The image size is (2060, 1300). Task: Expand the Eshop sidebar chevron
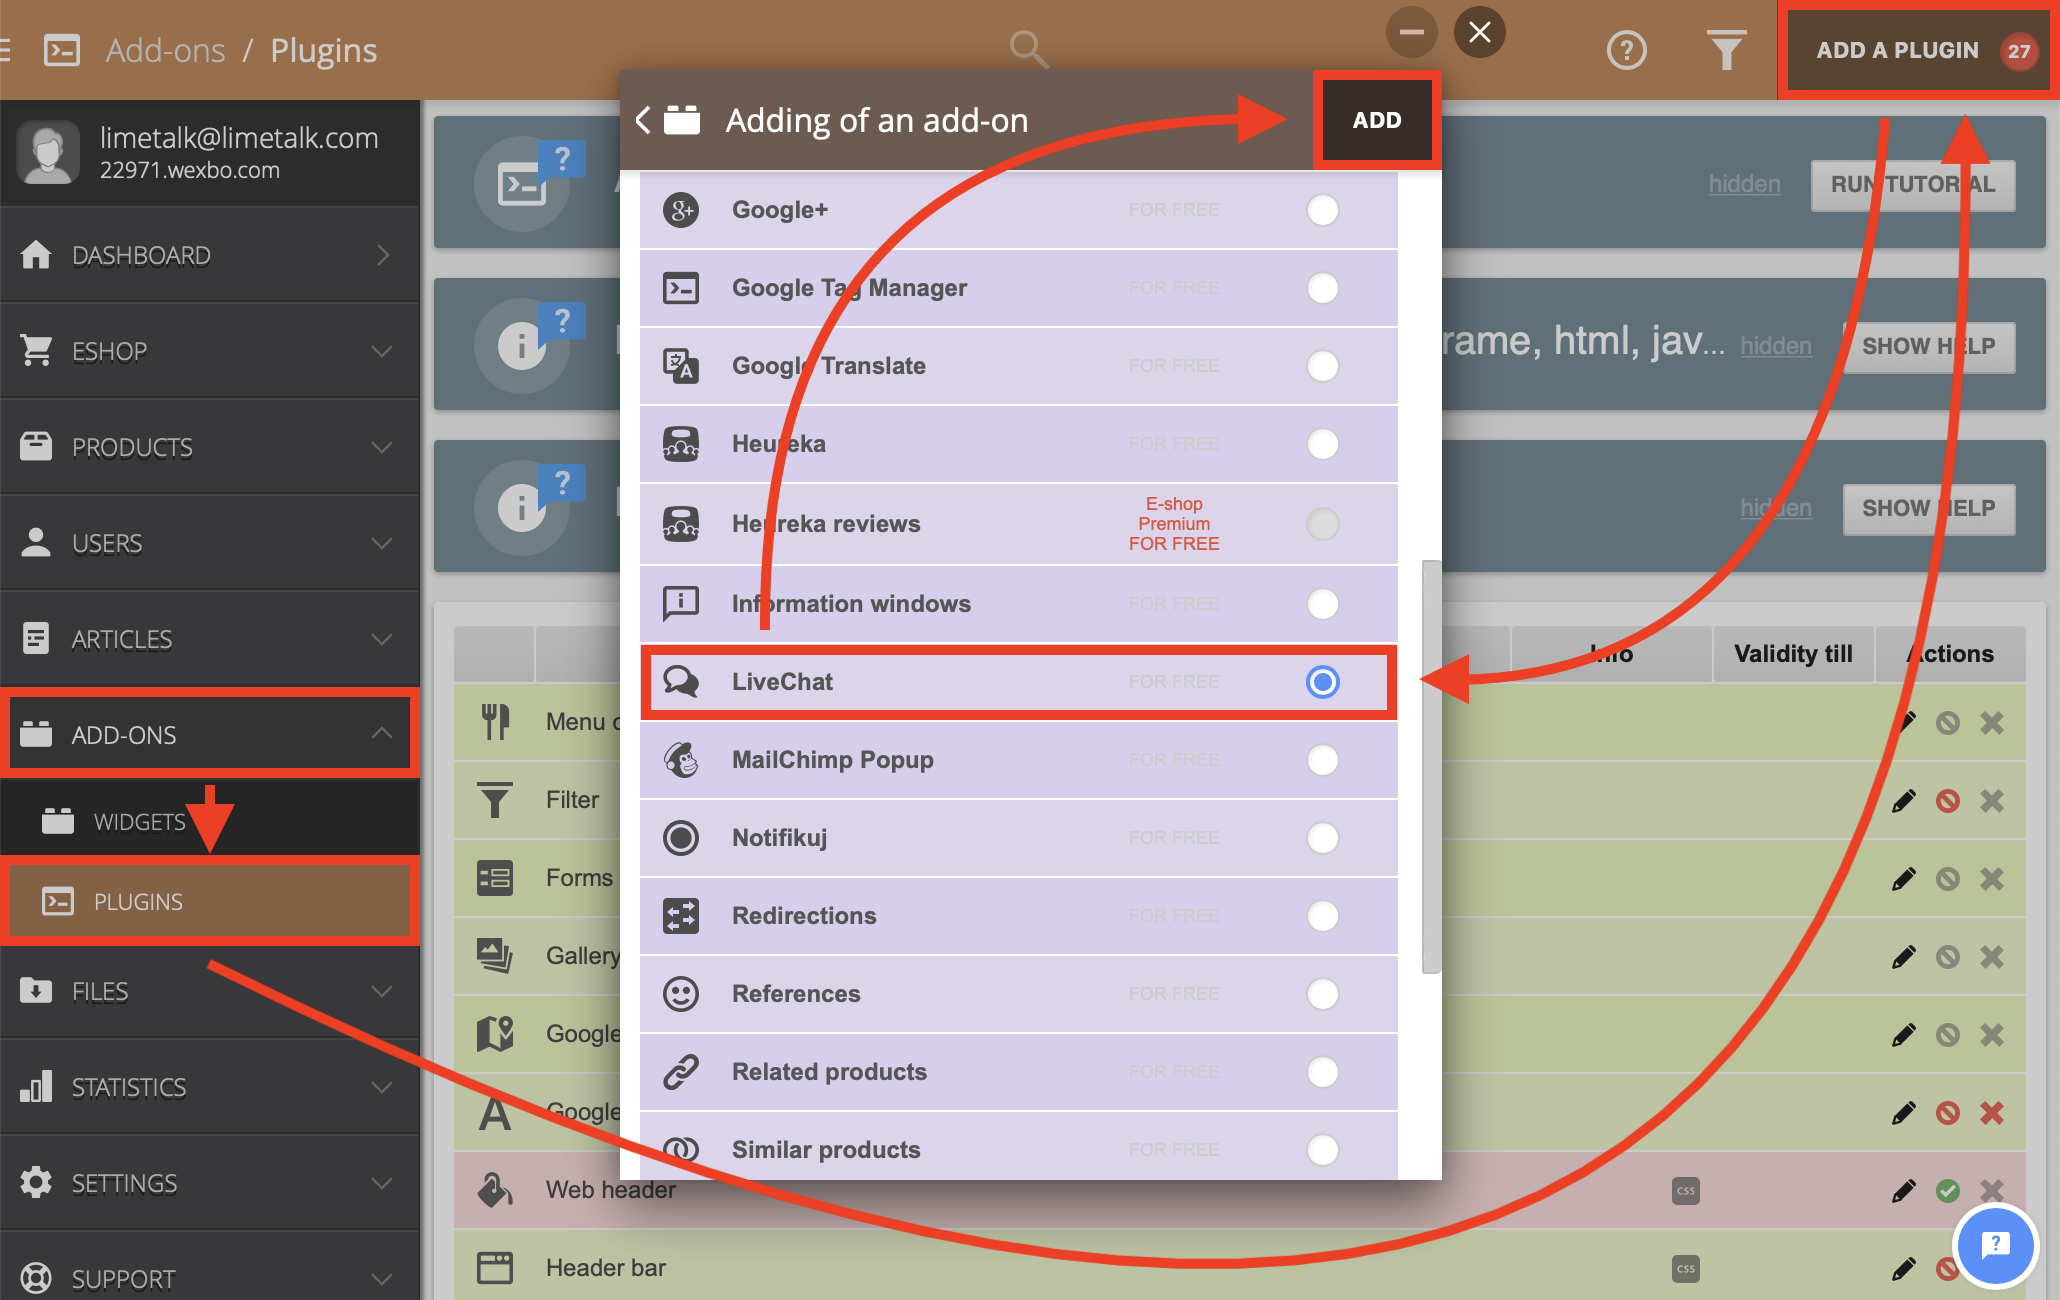382,351
